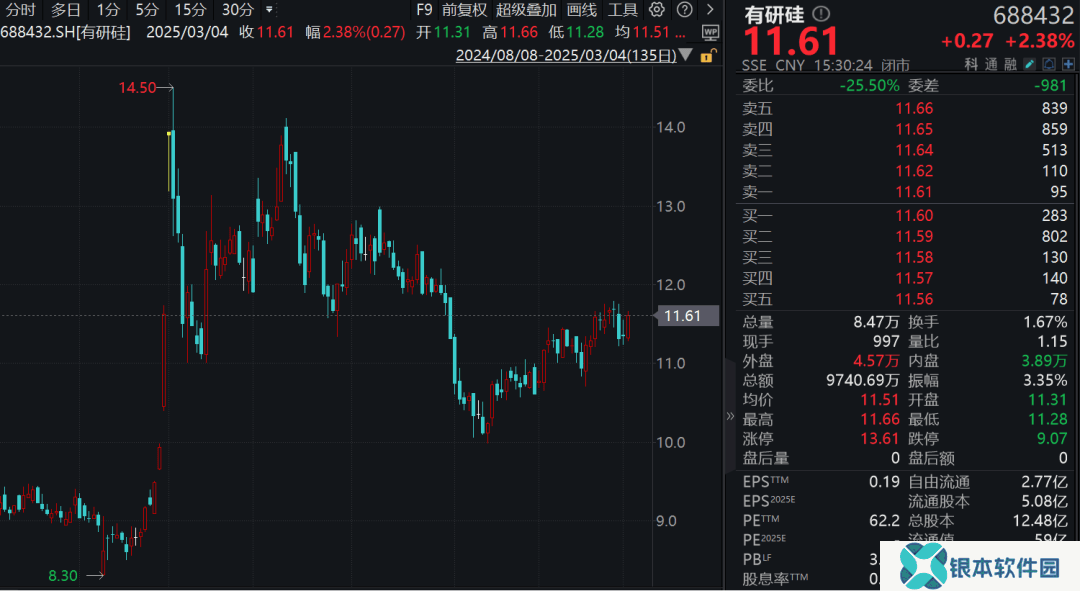Click the right arrow at toolbar end
Screen dimensions: 1080x591
[708, 10]
